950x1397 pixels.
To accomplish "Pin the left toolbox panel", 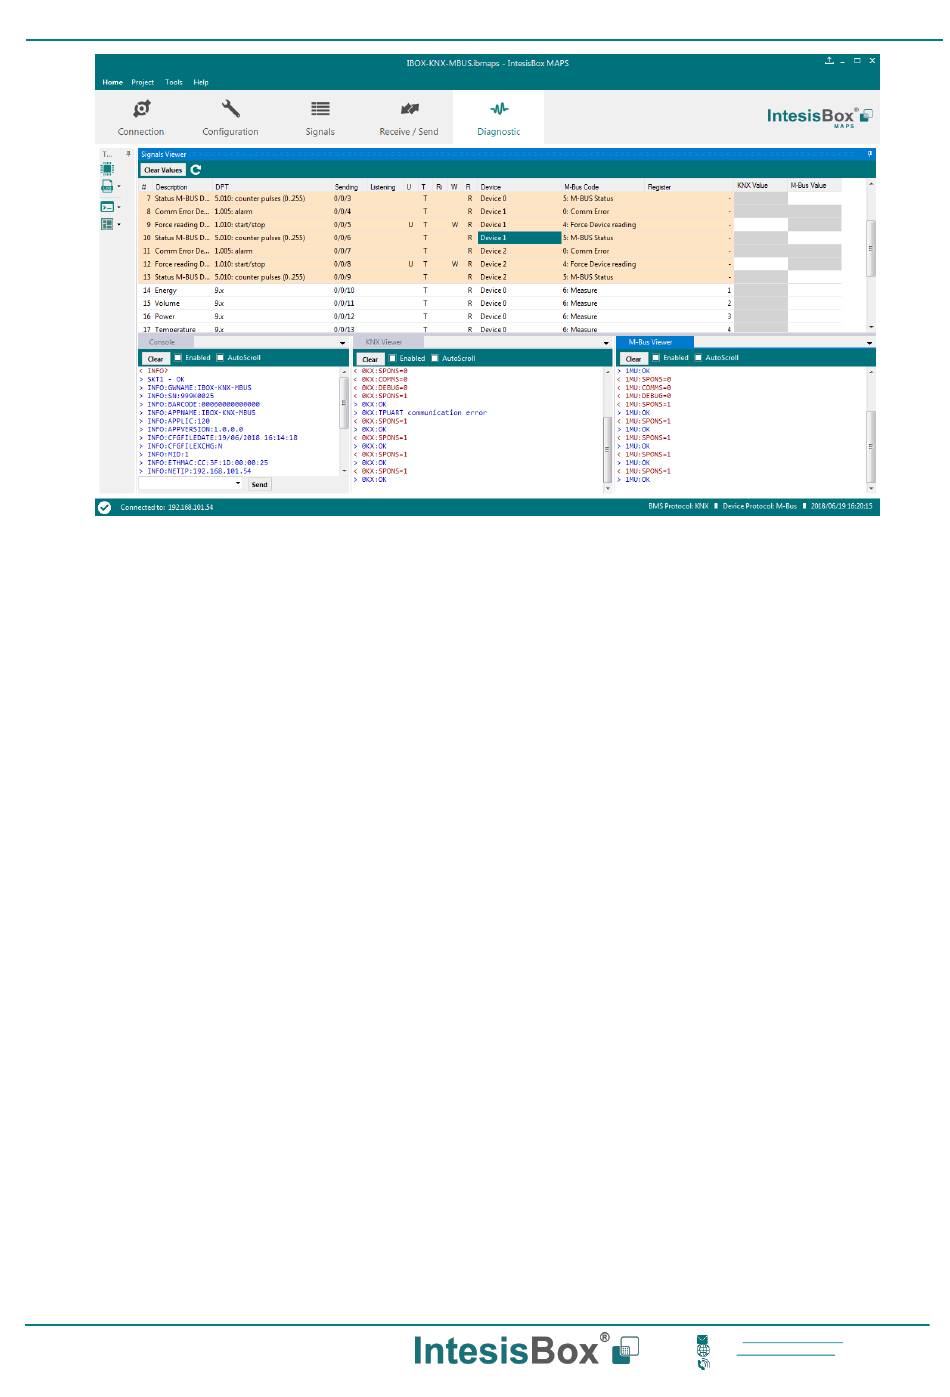I will (128, 154).
